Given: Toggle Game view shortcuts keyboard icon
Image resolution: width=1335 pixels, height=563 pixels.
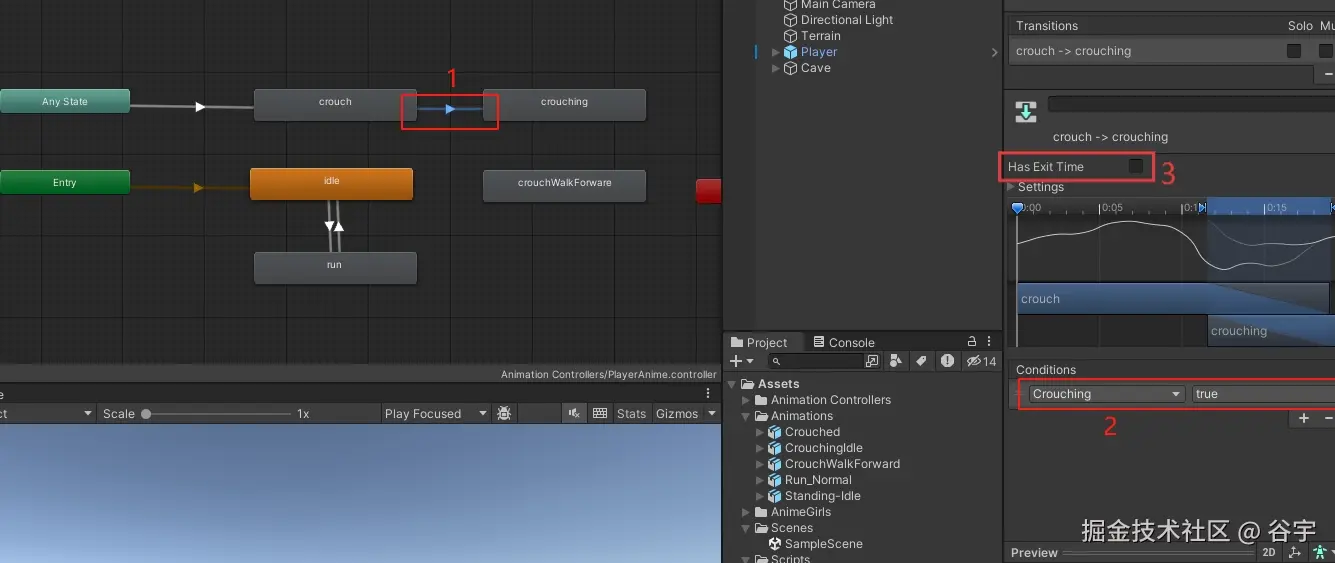Looking at the screenshot, I should click(x=600, y=413).
